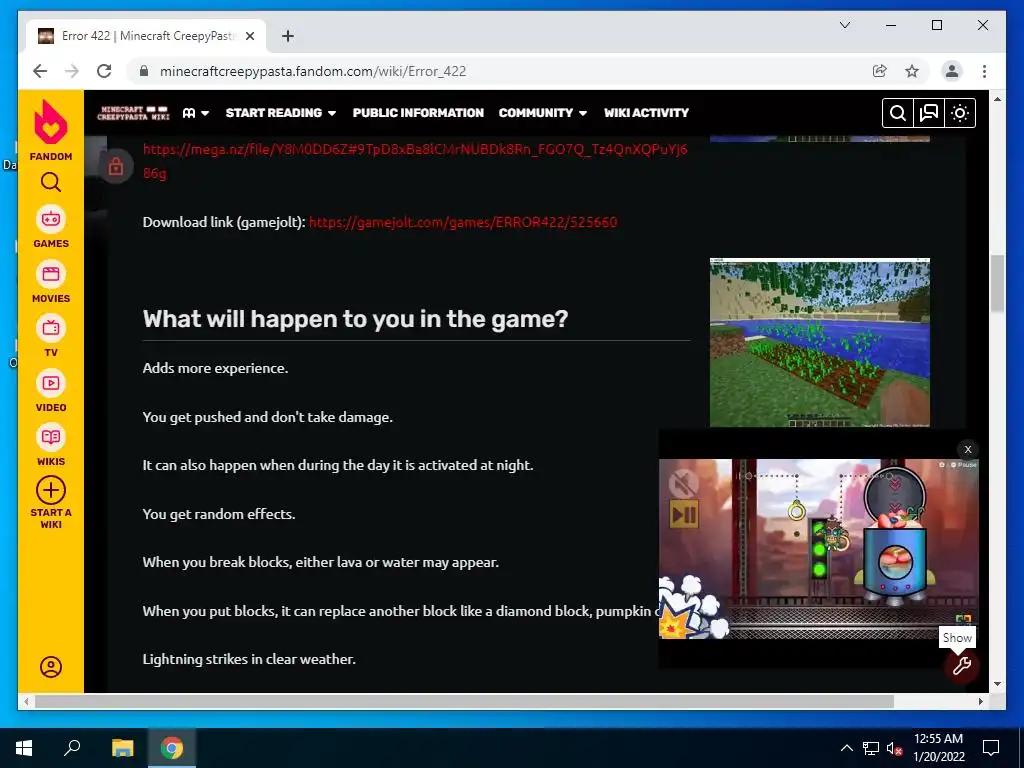Screen dimensions: 1024x768
Task: Open the Chrome three-dot menu
Action: pos(984,71)
